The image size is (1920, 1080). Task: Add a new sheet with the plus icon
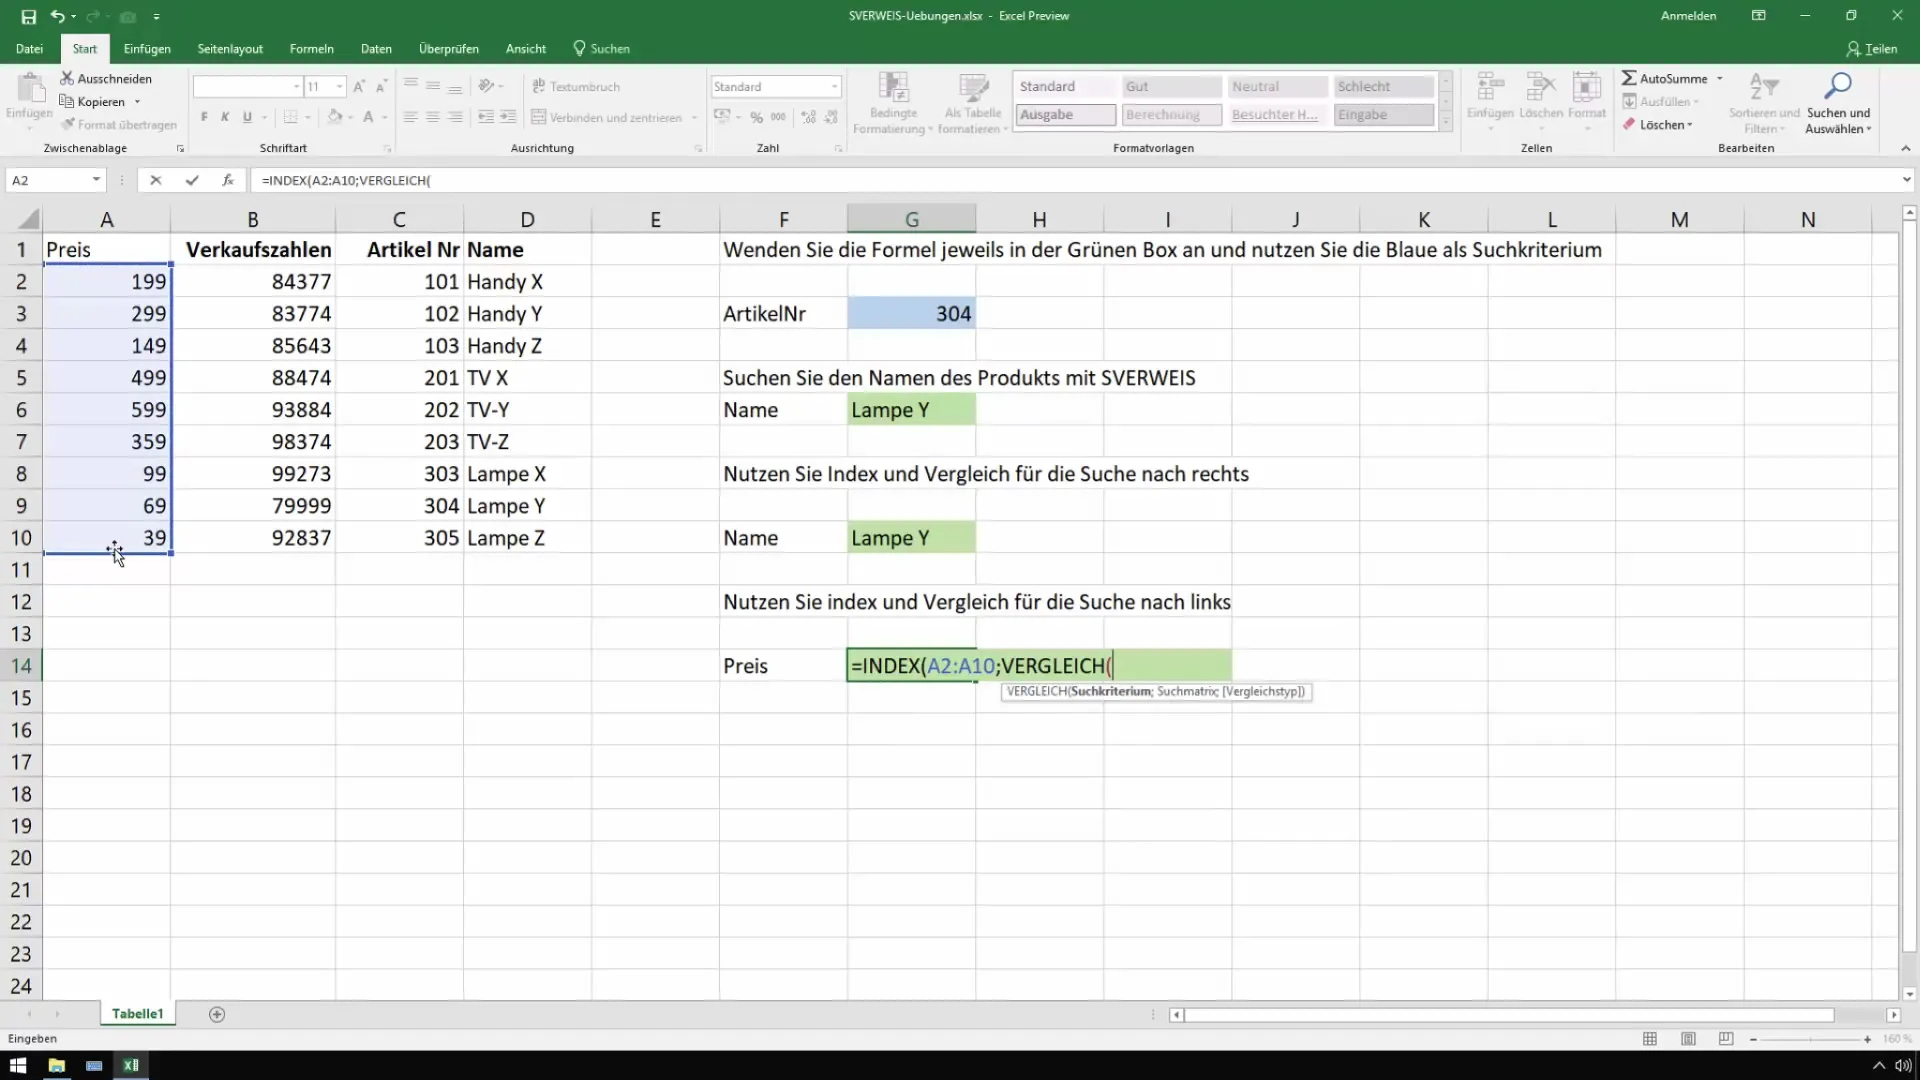pos(217,1014)
